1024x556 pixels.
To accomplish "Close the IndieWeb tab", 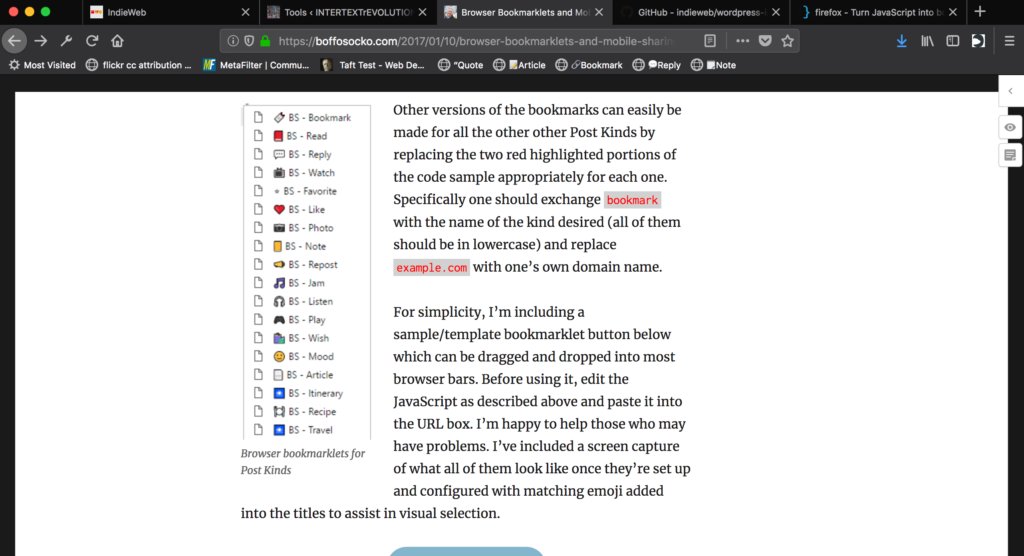I will (245, 12).
